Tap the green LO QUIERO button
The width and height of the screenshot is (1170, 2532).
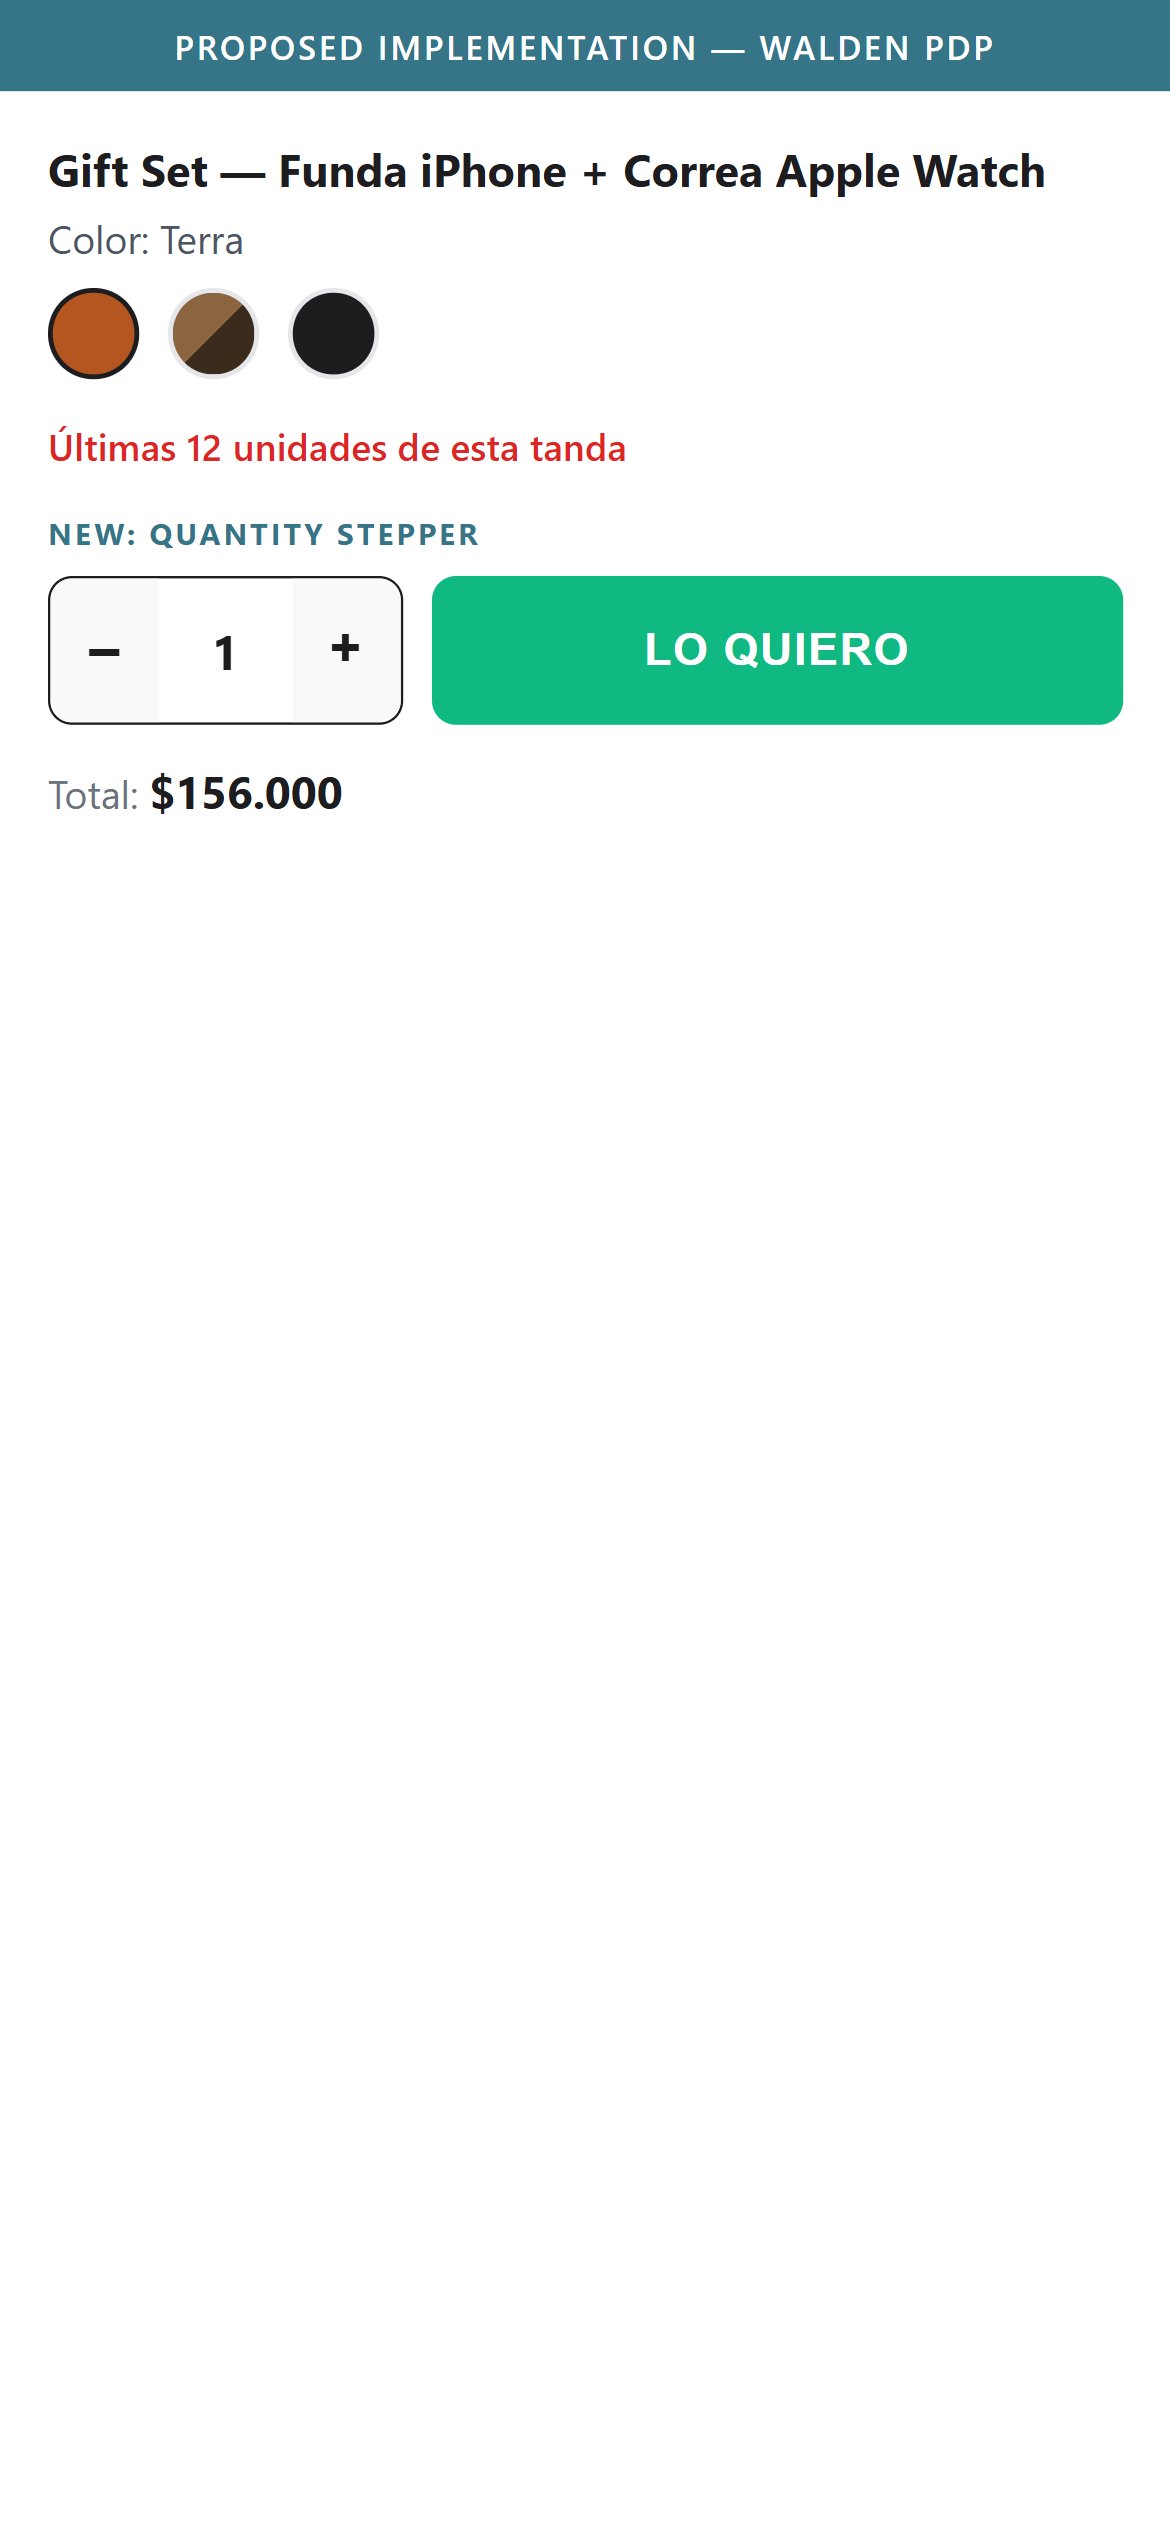(777, 650)
